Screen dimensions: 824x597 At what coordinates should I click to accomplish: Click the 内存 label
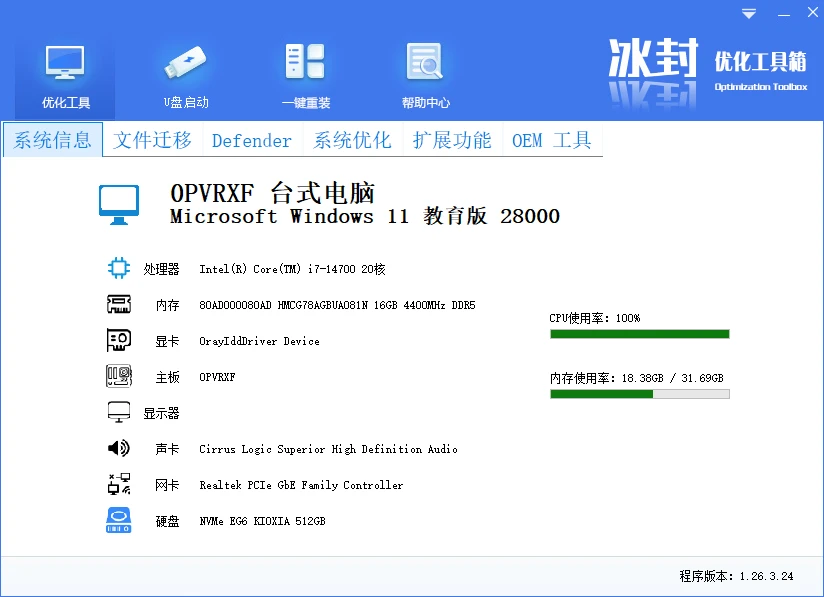click(168, 305)
